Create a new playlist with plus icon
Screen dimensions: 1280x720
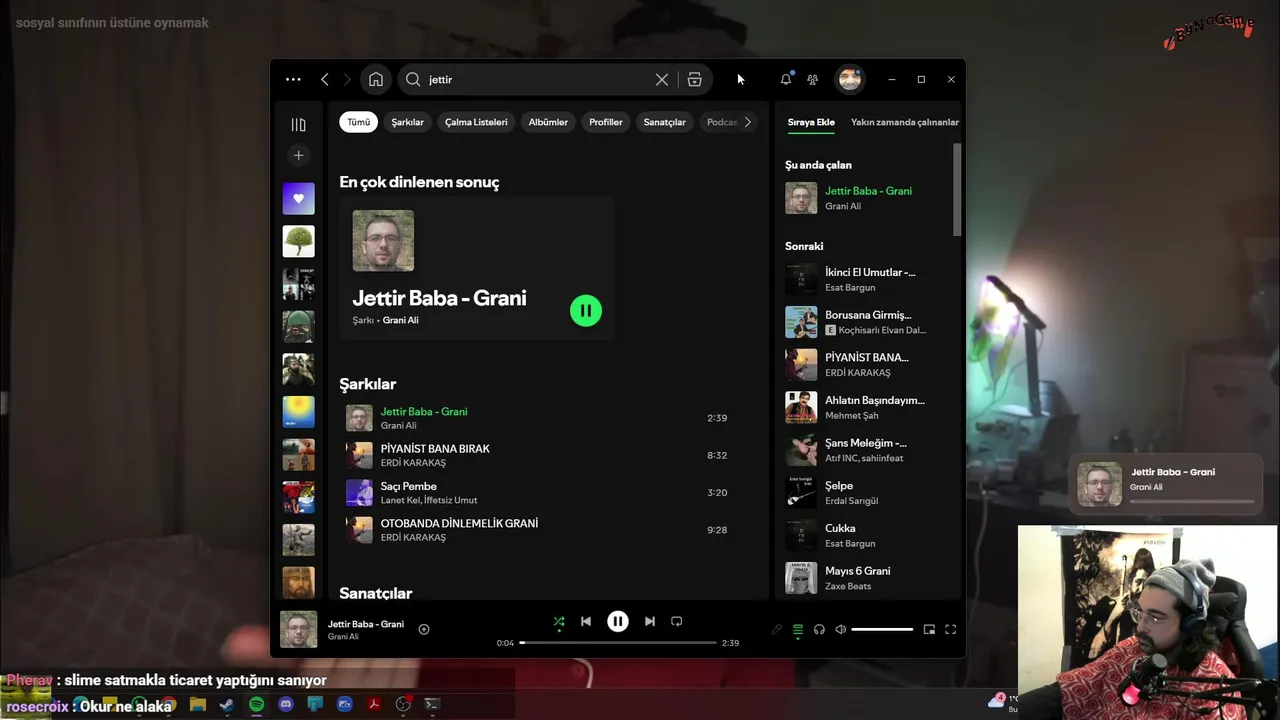click(298, 155)
